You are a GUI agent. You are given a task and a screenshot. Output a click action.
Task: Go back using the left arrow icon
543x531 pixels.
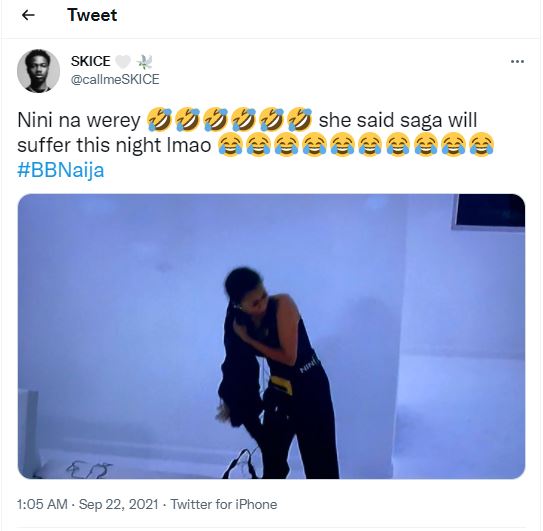28,15
